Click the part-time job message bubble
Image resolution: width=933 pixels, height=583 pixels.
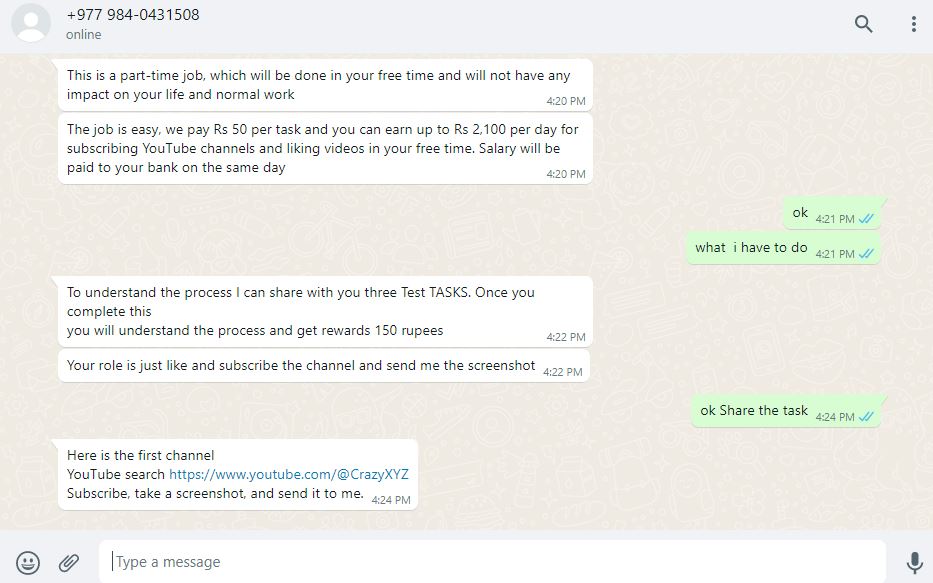[x=318, y=84]
